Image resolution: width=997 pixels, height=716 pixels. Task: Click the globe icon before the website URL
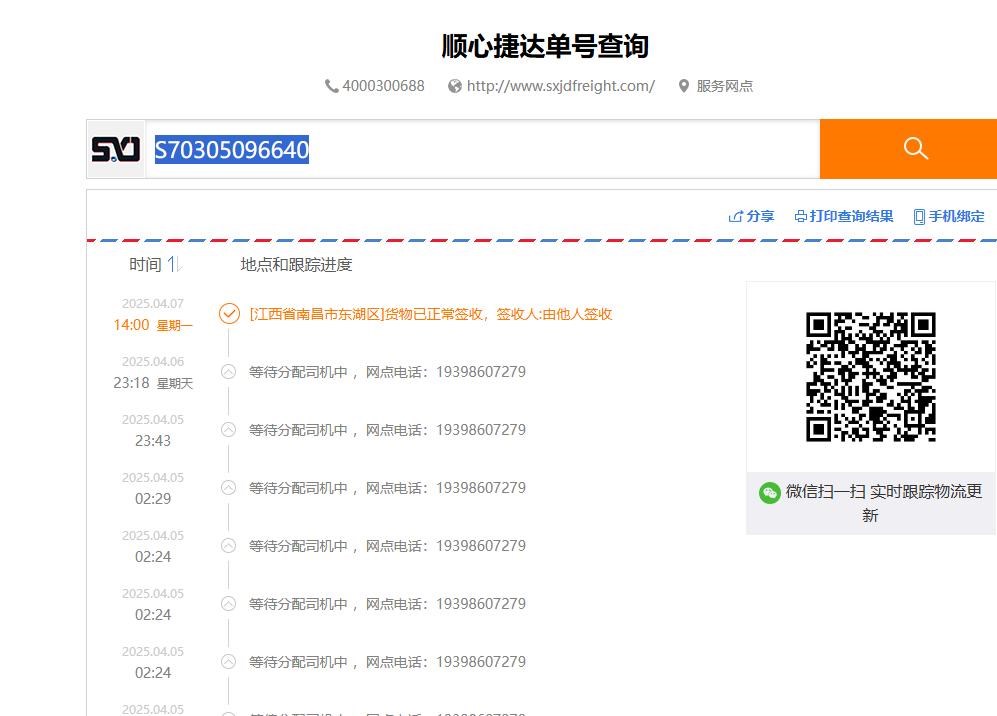[455, 86]
